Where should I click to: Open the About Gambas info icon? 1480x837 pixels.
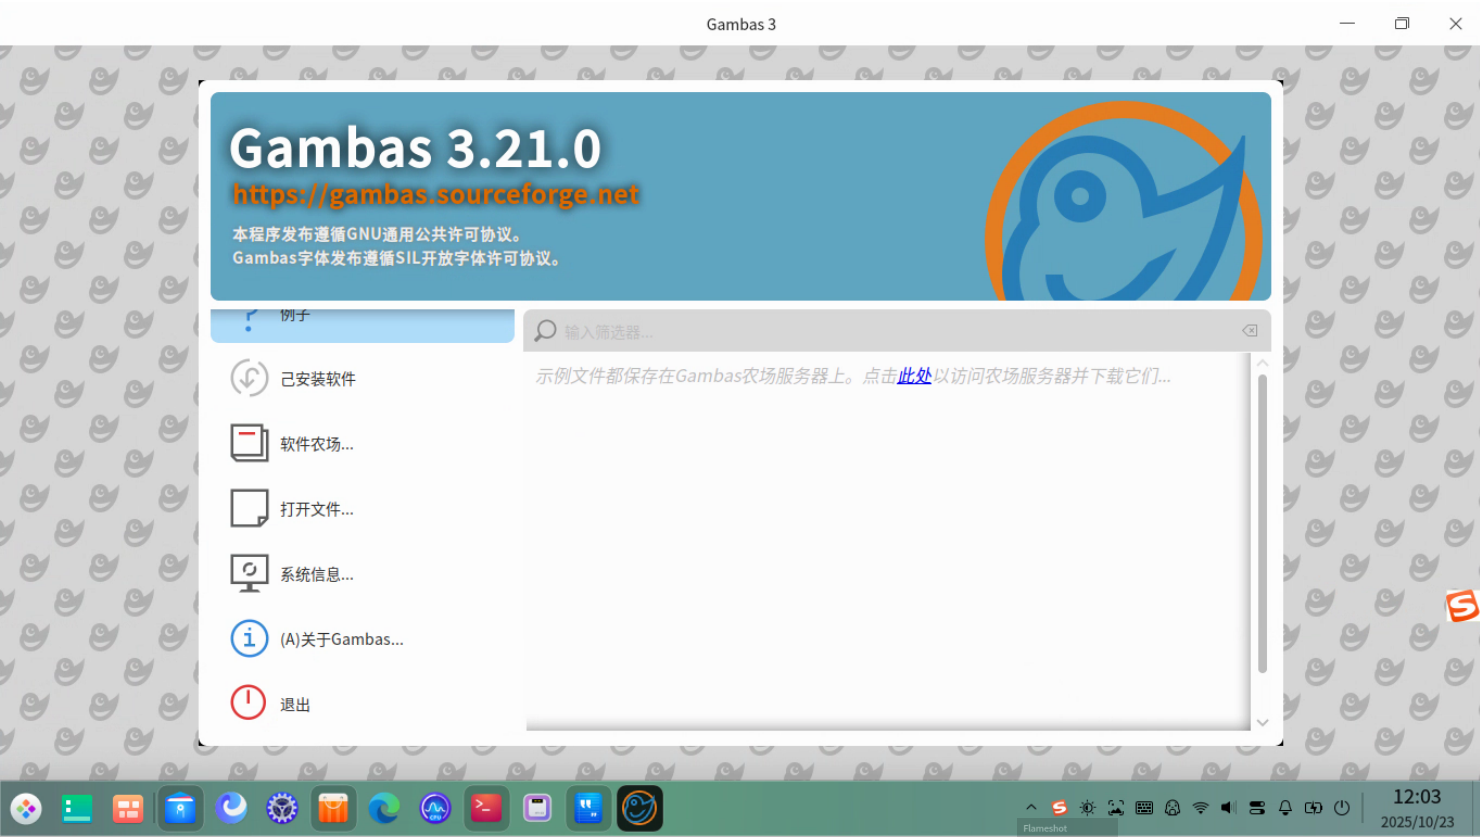tap(249, 638)
